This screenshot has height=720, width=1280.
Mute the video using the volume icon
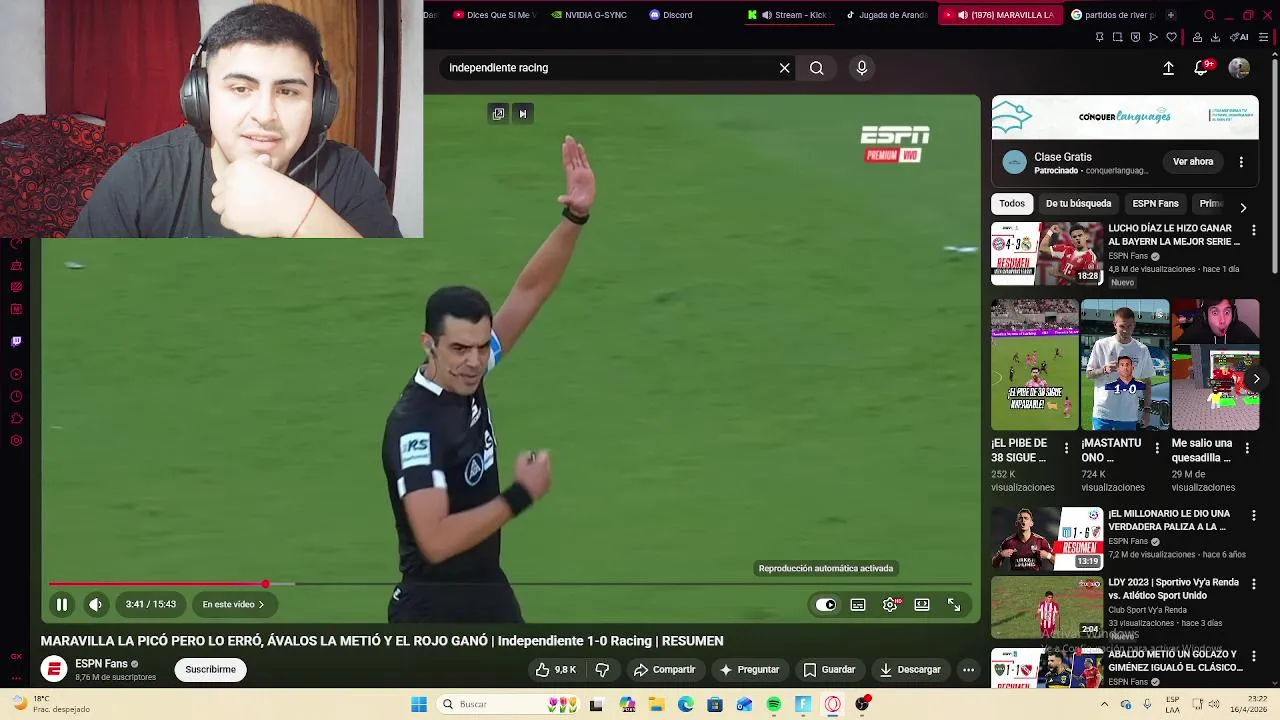tap(95, 604)
